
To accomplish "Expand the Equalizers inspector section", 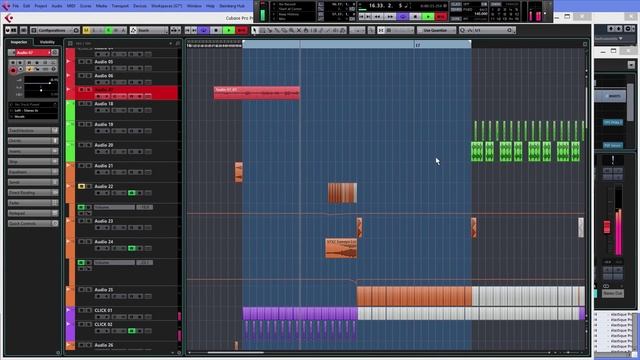I will coord(33,172).
